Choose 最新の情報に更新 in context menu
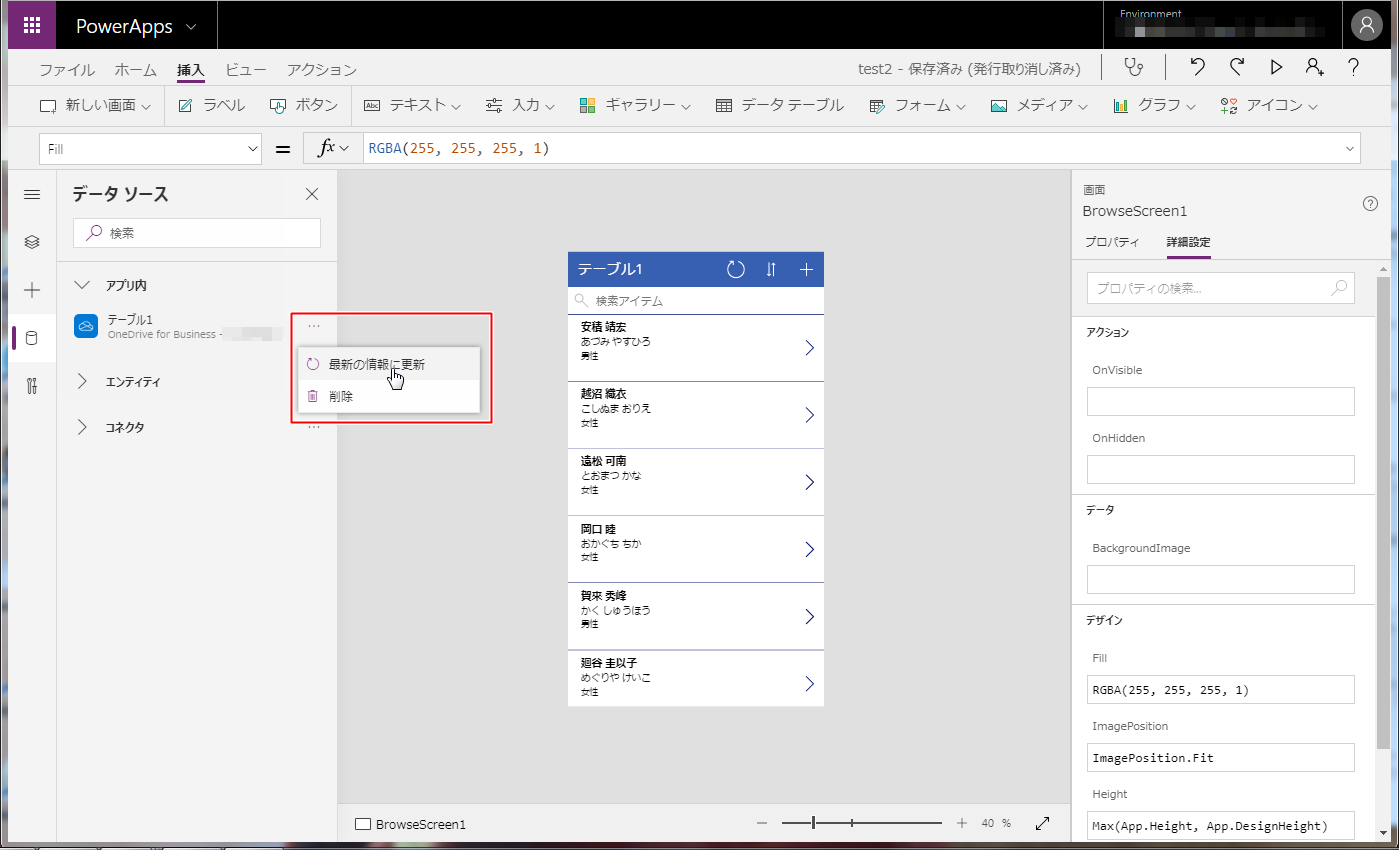Screen dimensions: 1399x850 389,364
